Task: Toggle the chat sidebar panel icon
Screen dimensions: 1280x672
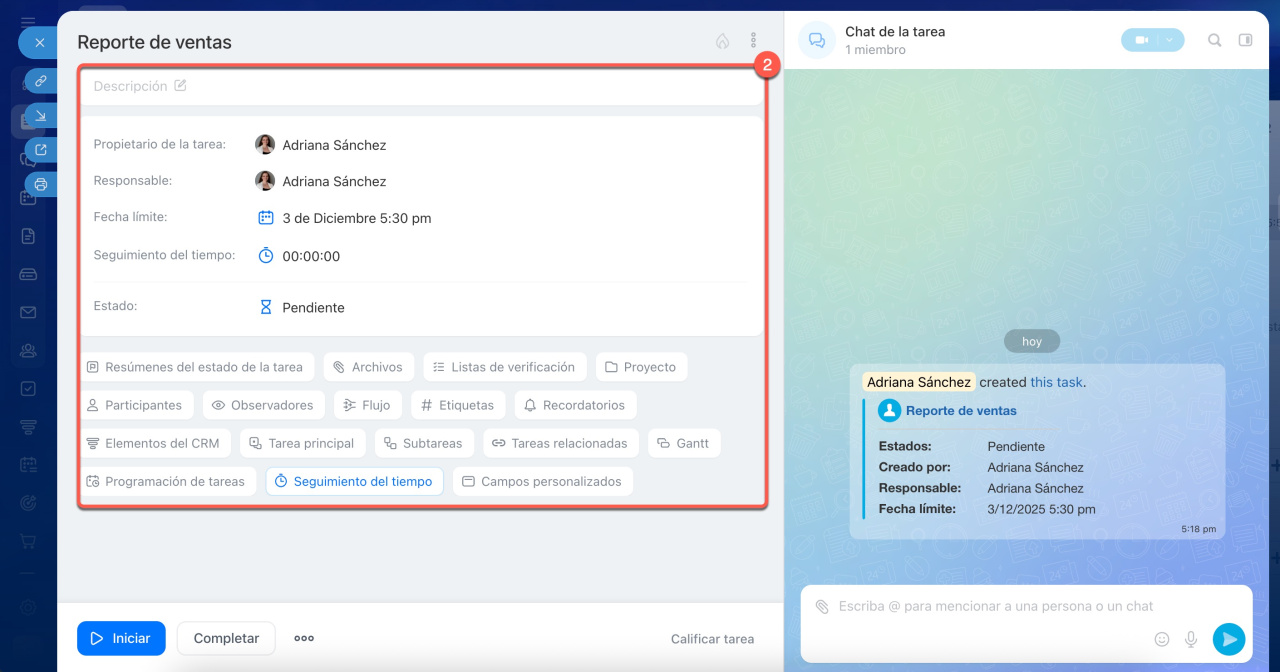Action: 1245,40
